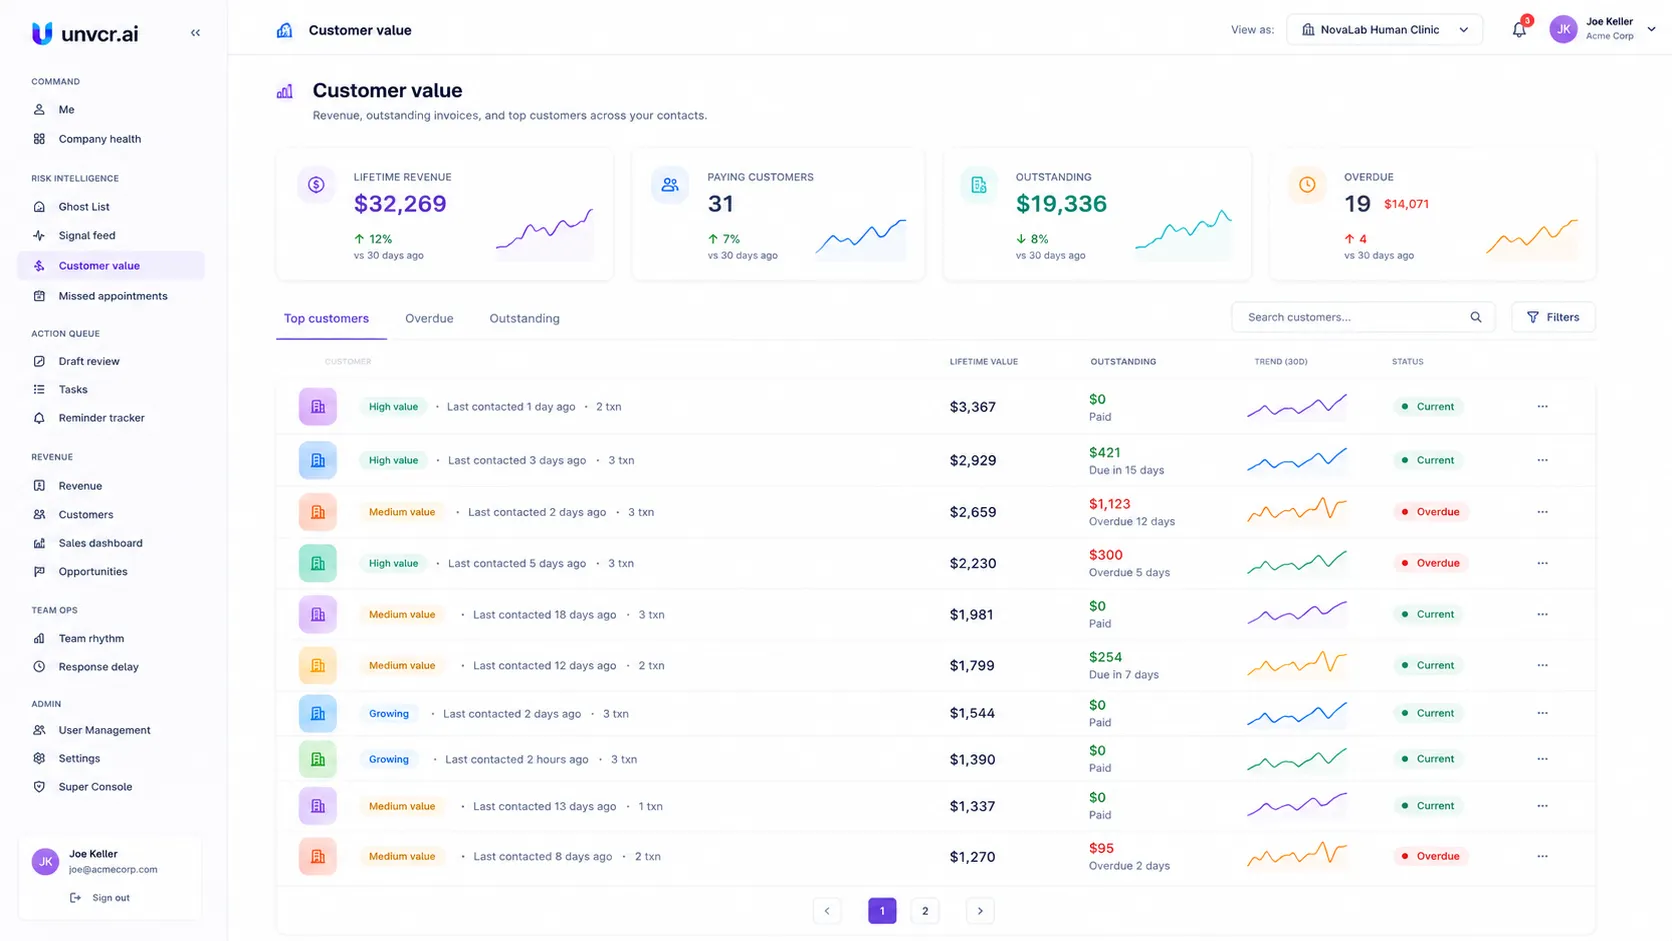Click the Search customers input field
Viewport: 1672px width, 941px height.
pyautogui.click(x=1363, y=317)
